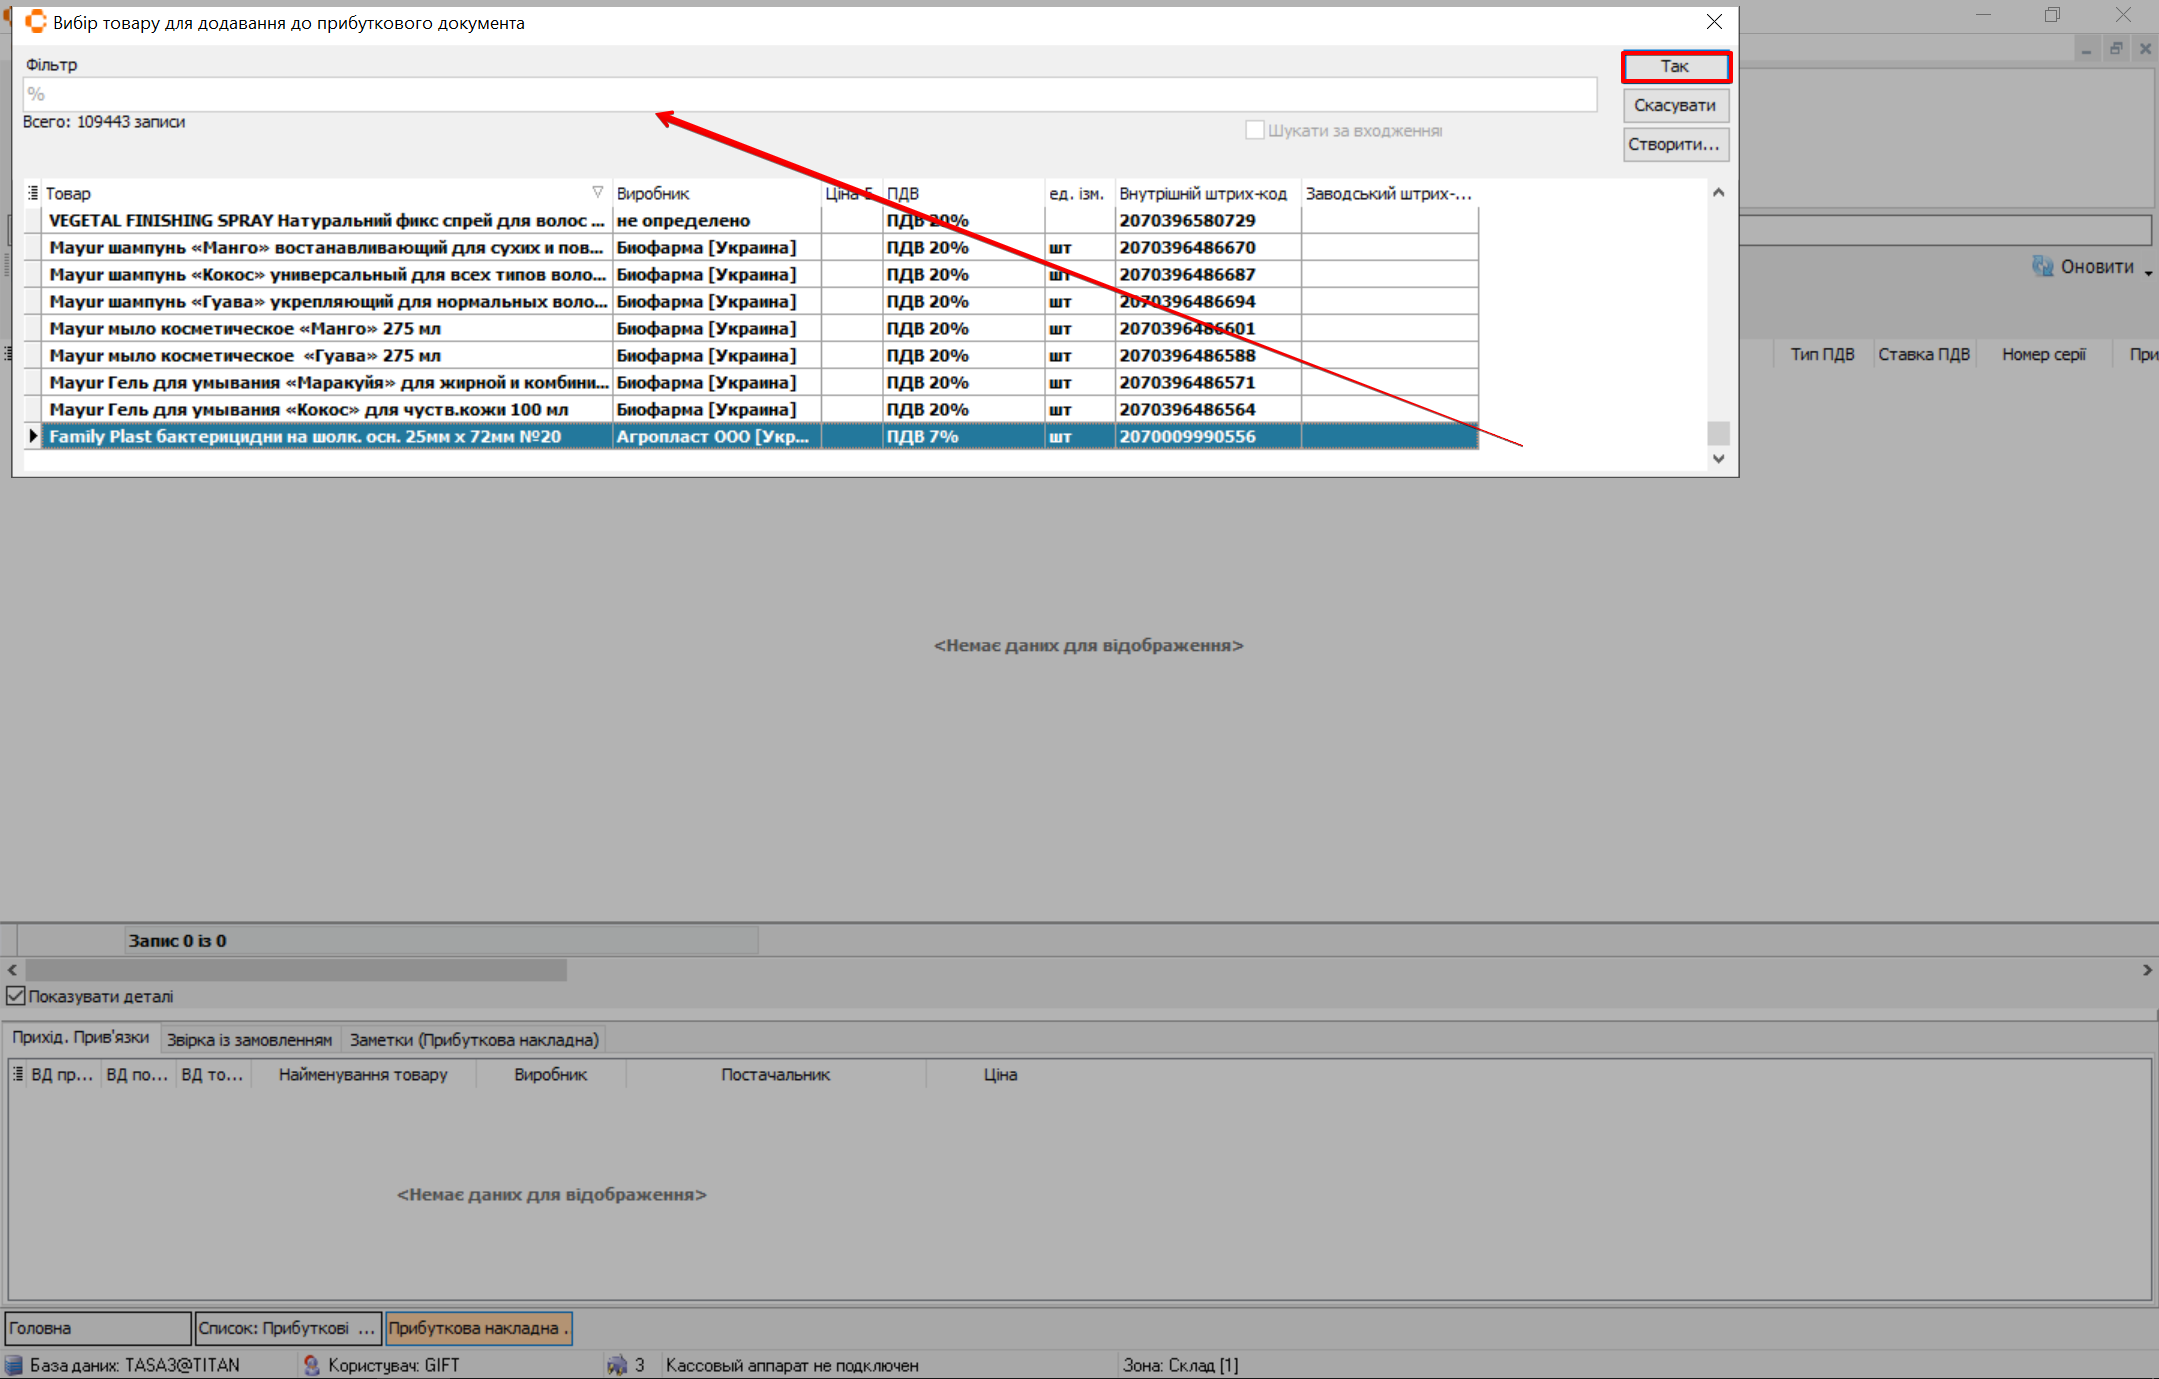This screenshot has width=2159, height=1379.
Task: Click the filter funnel in Товар header
Action: point(597,192)
